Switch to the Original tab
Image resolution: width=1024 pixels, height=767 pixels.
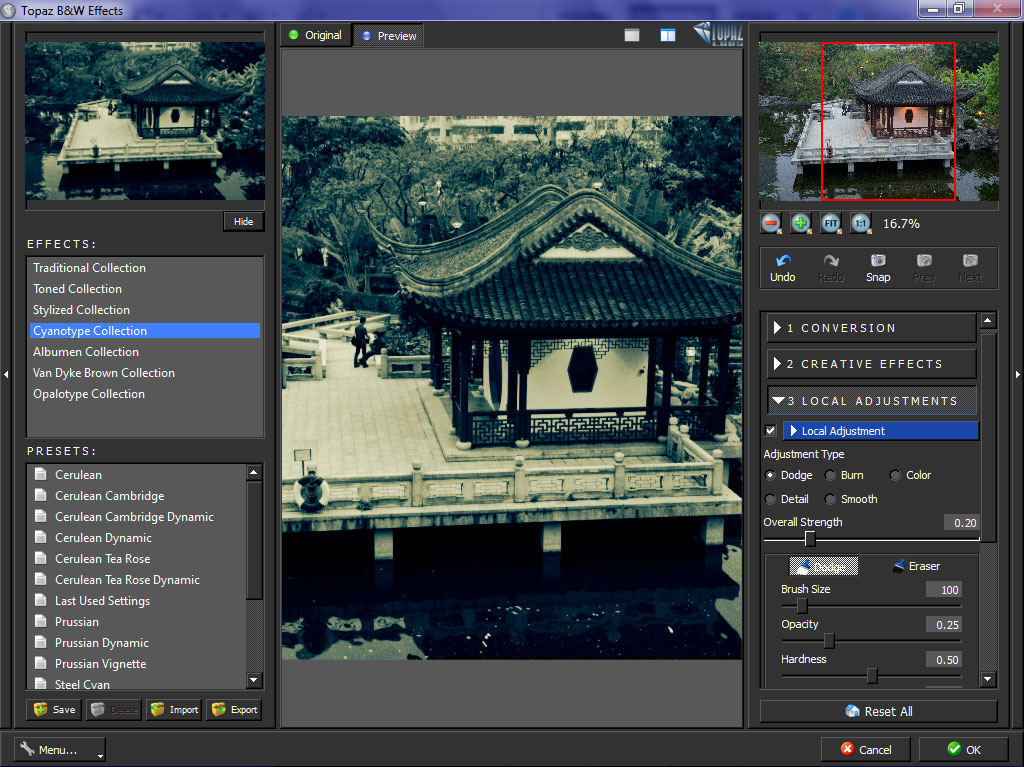pyautogui.click(x=314, y=35)
